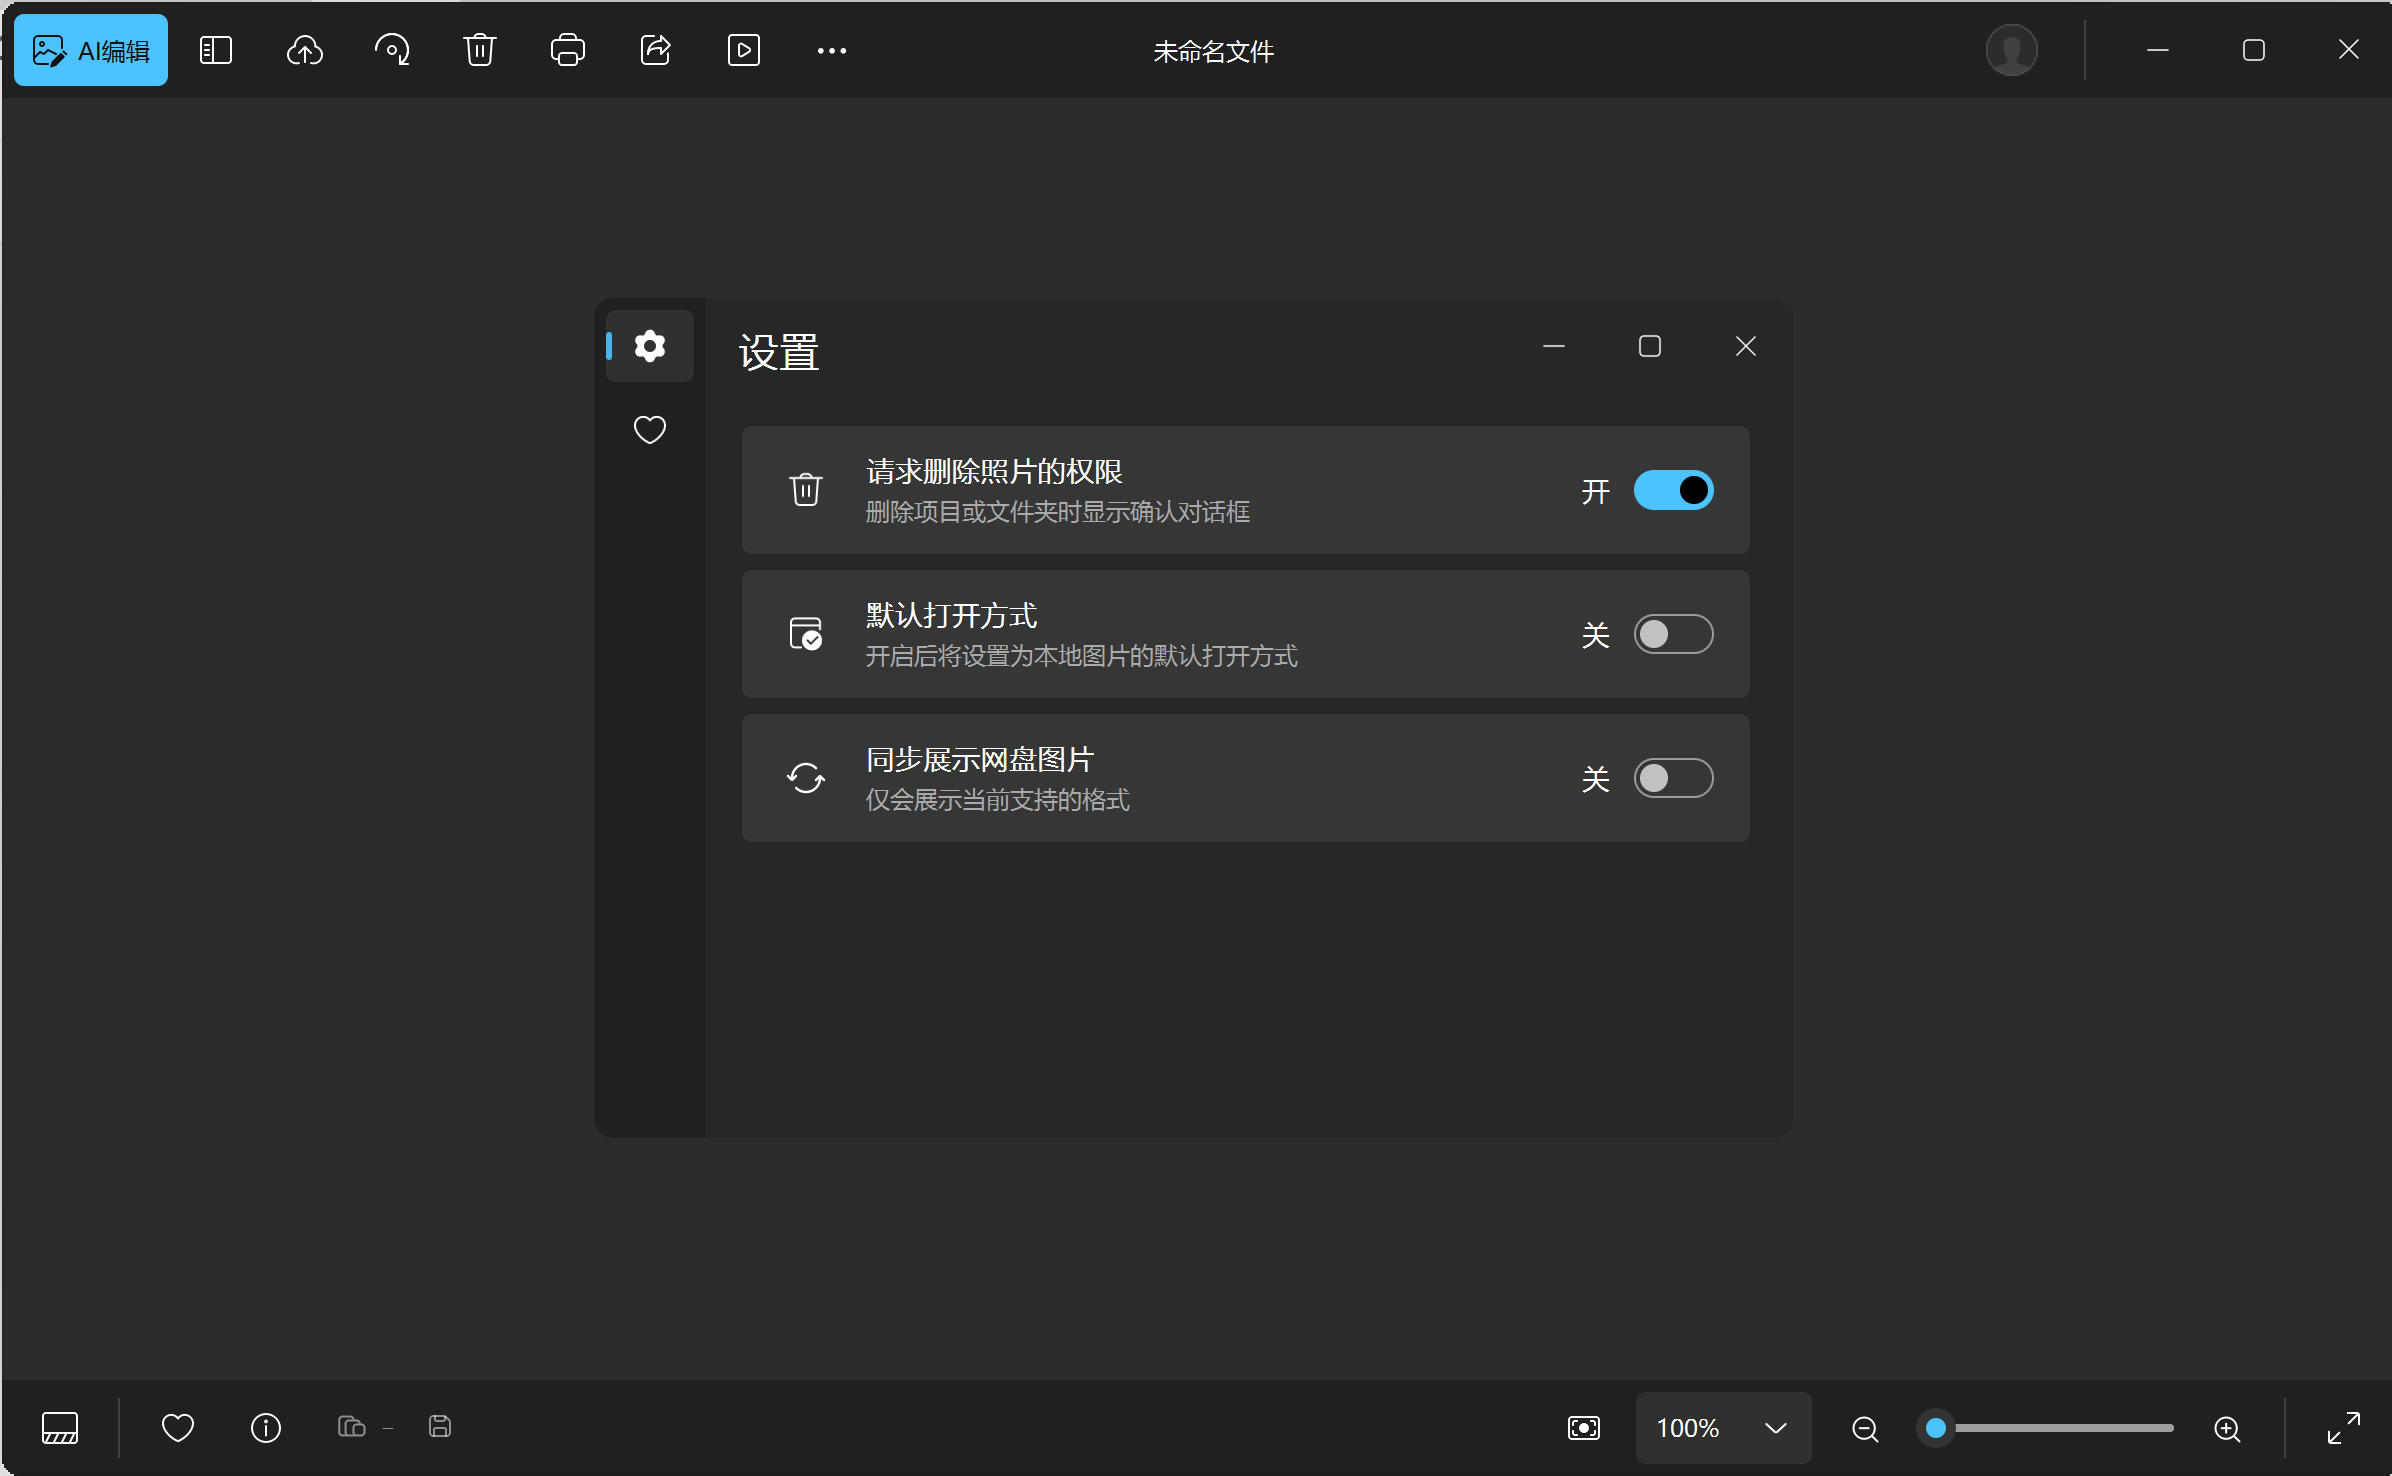Click the cloud upload icon
Screen dimensions: 2392x1476
tap(304, 51)
